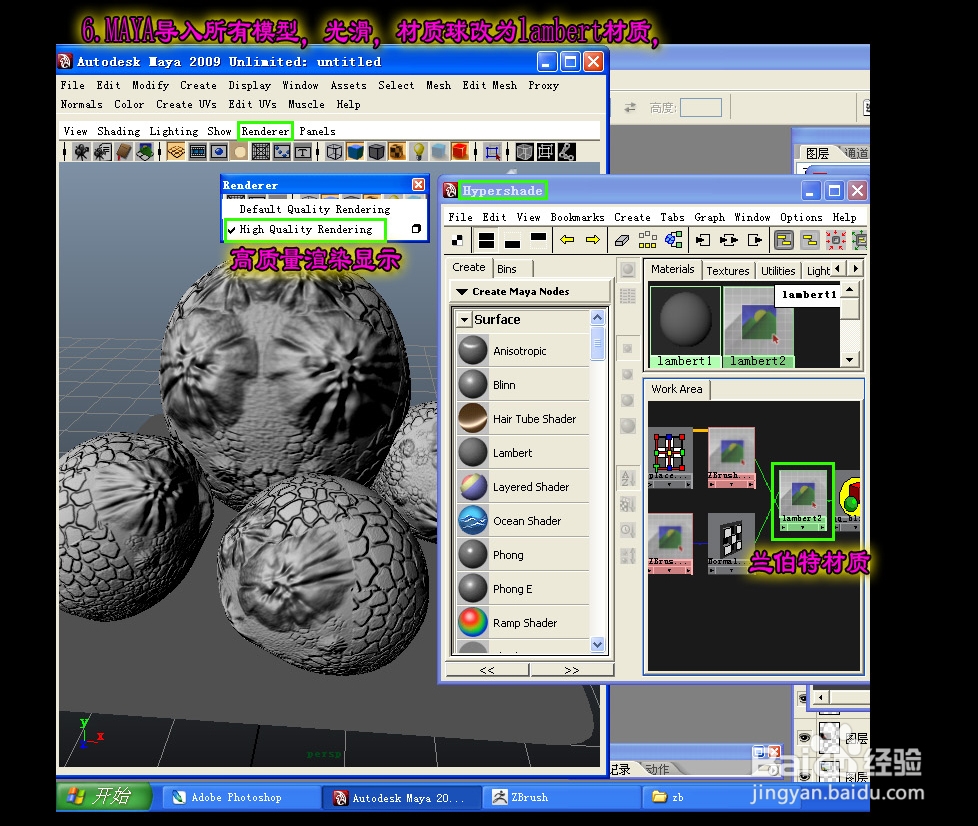
Task: Click the yellow Next Graph right arrow
Action: click(x=593, y=240)
